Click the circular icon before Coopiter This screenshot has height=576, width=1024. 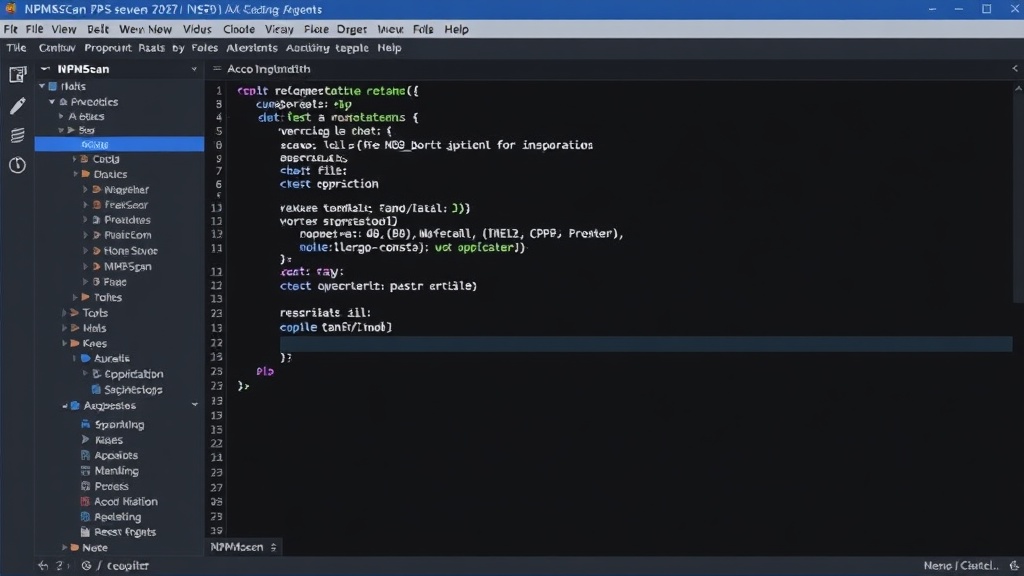tap(86, 566)
